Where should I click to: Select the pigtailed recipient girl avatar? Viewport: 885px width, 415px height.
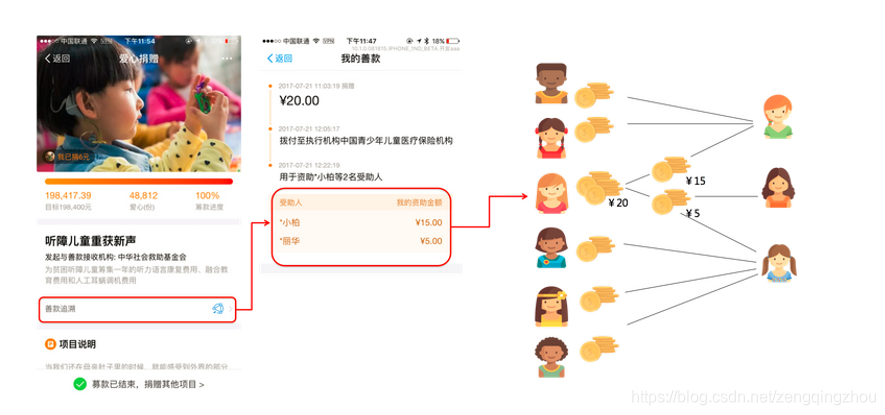(779, 263)
